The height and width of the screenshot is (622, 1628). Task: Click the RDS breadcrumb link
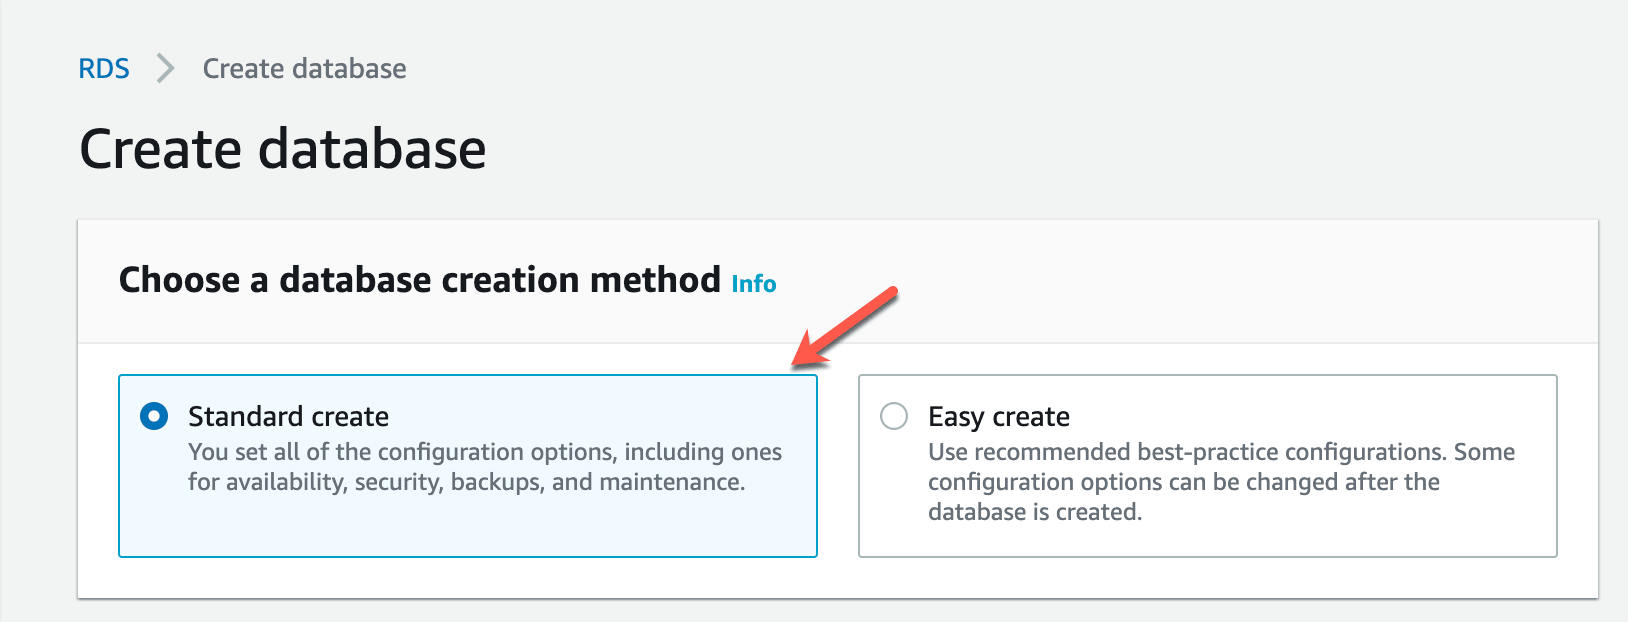(104, 69)
